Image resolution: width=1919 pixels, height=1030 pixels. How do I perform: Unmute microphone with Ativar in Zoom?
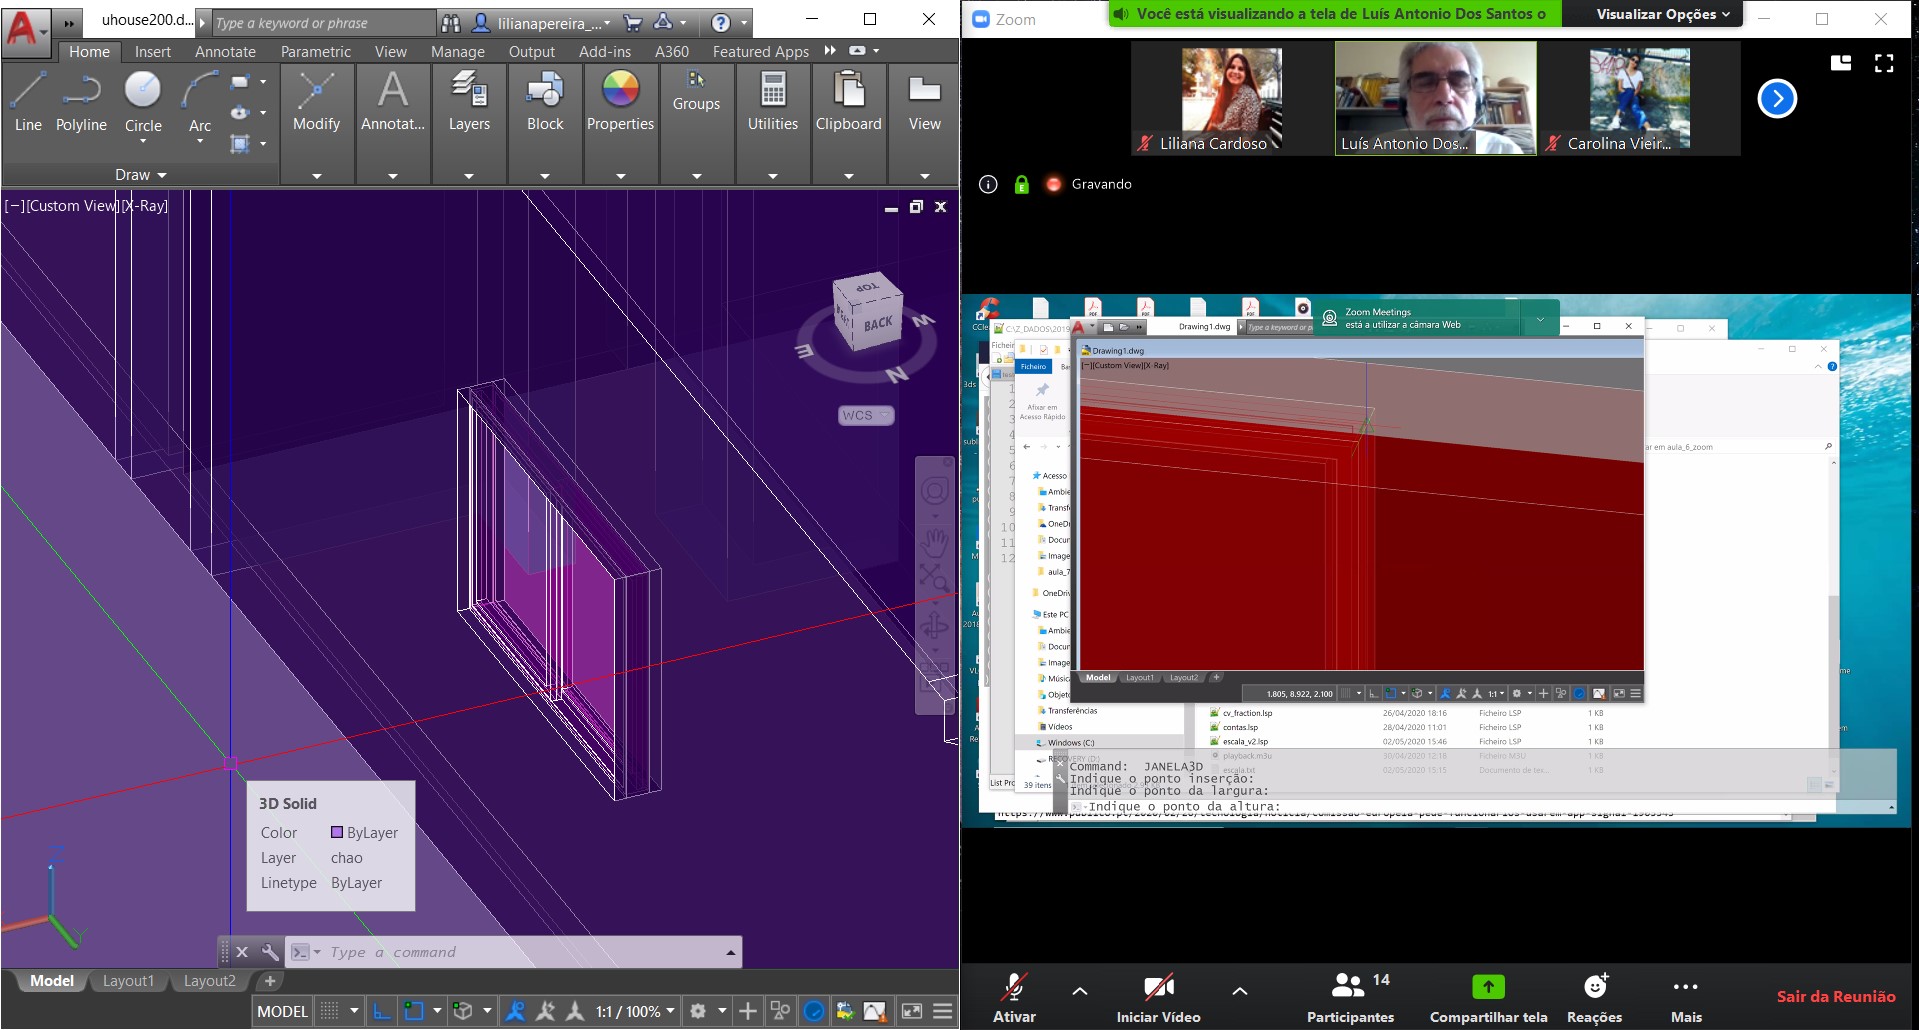click(1014, 997)
